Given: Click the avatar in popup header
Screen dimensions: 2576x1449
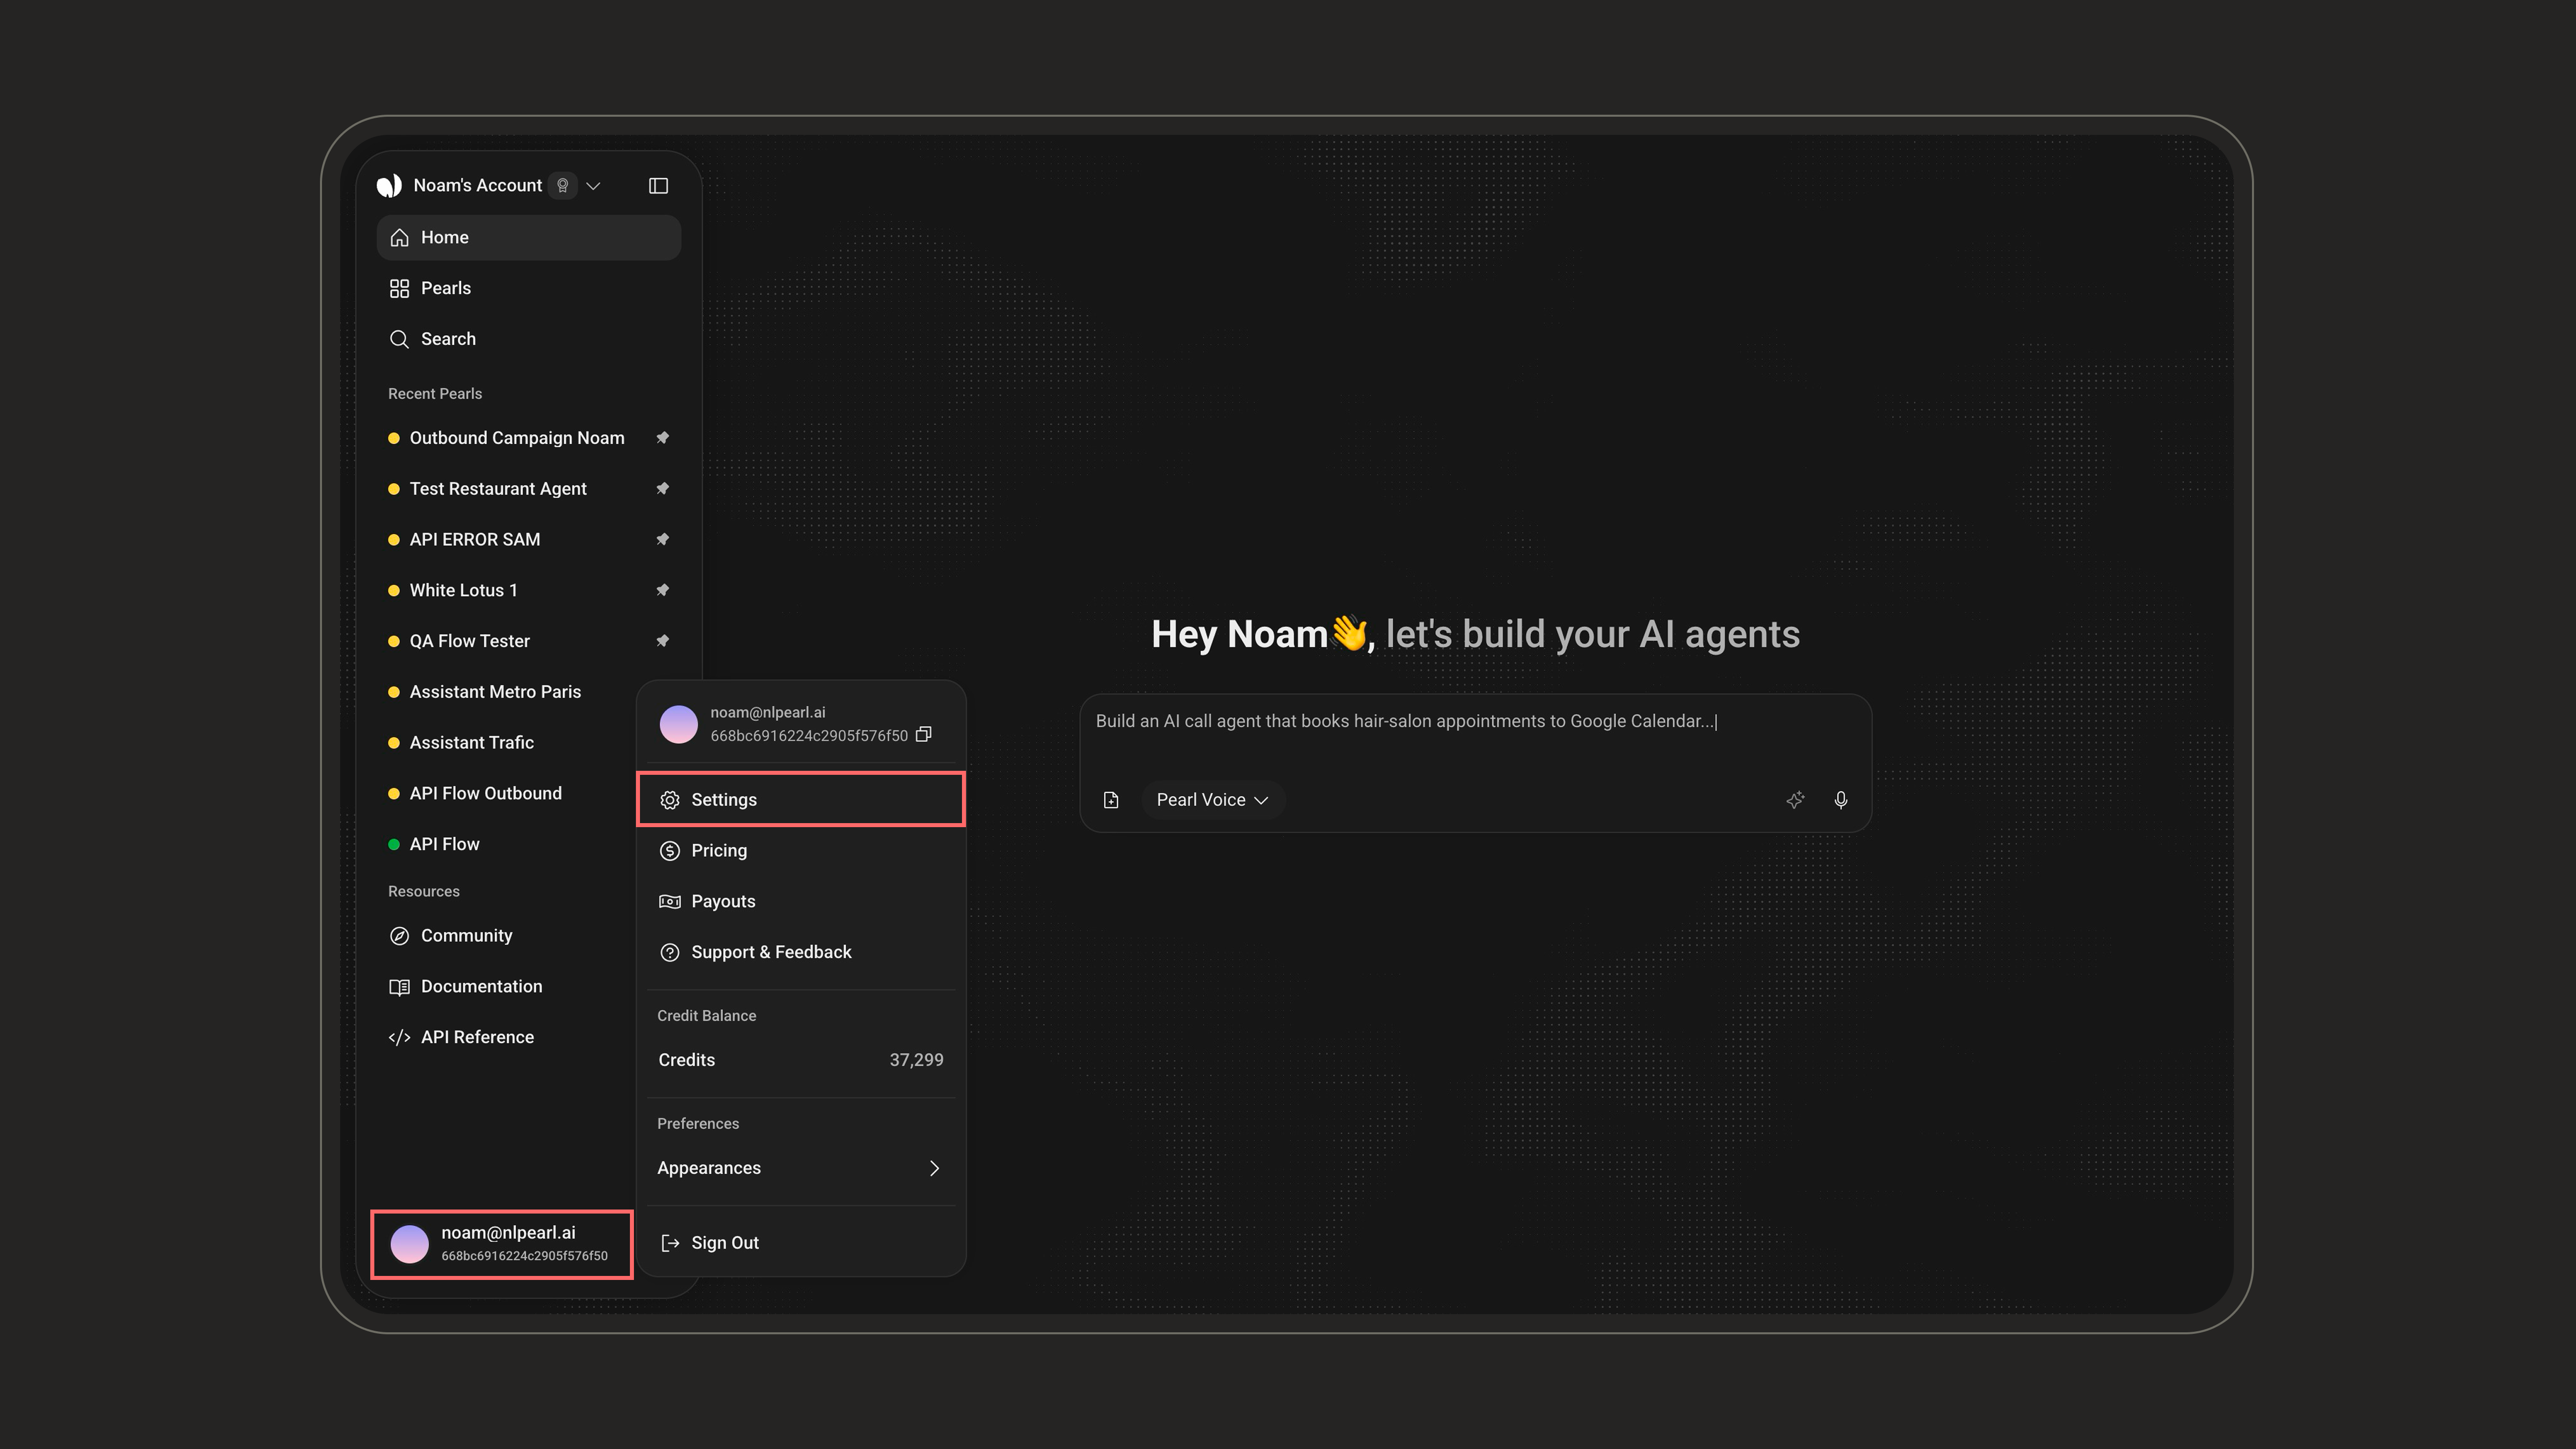Looking at the screenshot, I should click(678, 724).
